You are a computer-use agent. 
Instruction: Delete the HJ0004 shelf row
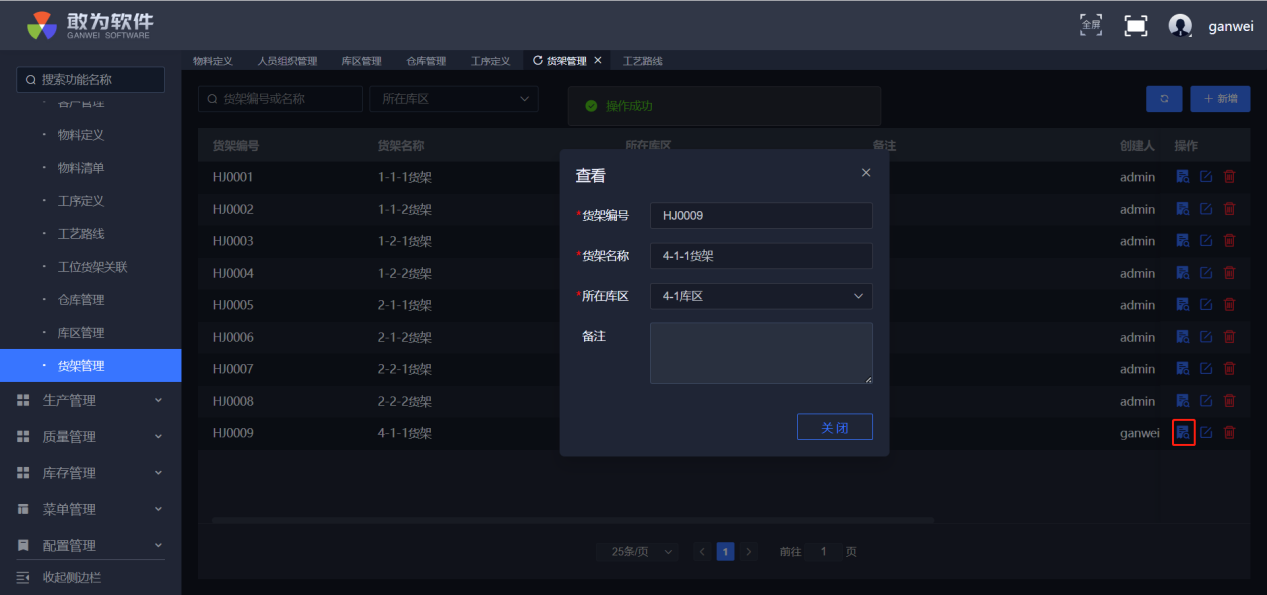(1229, 273)
